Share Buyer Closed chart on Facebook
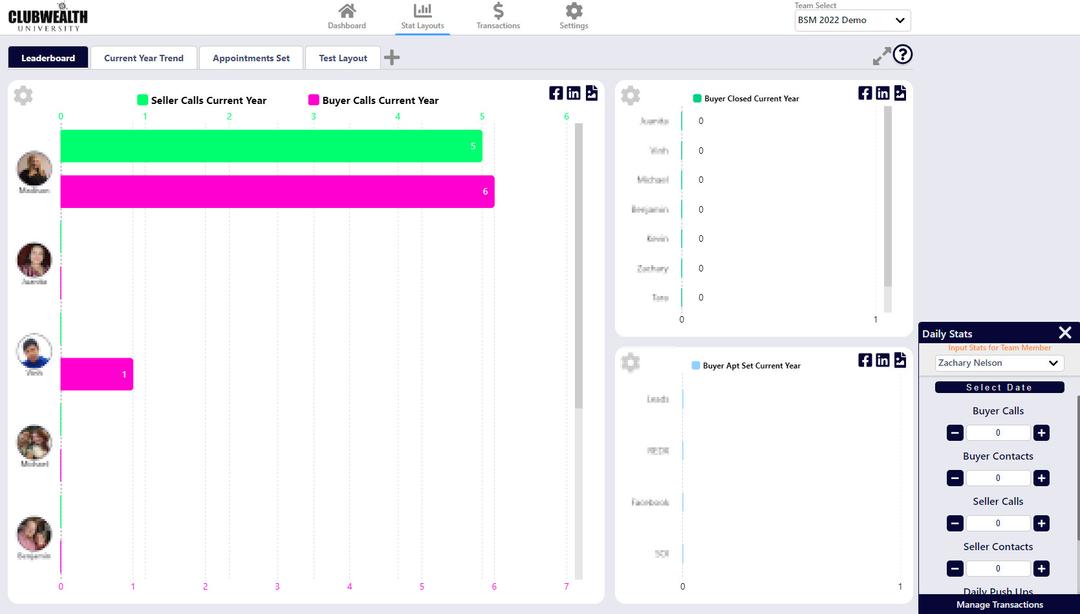 click(x=865, y=93)
